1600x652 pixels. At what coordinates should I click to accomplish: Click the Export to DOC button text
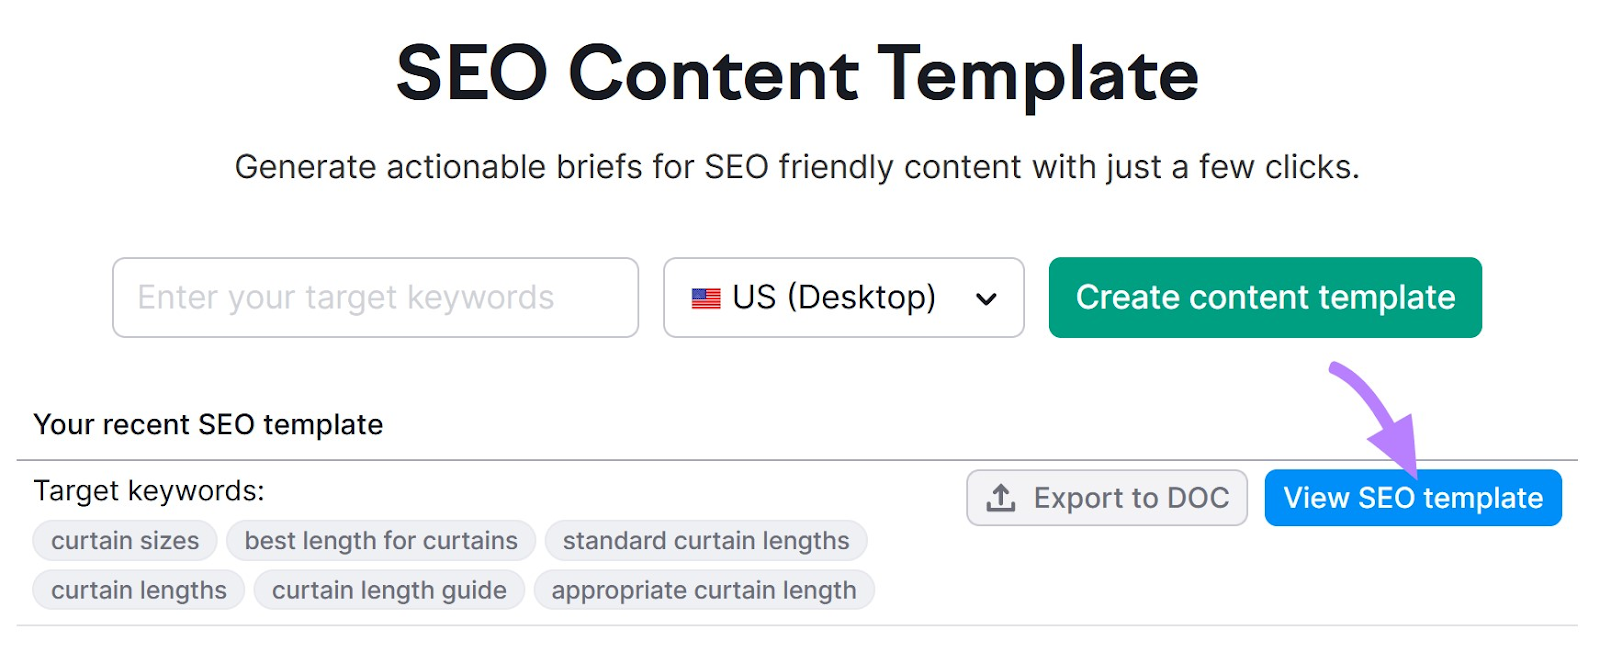[1131, 497]
